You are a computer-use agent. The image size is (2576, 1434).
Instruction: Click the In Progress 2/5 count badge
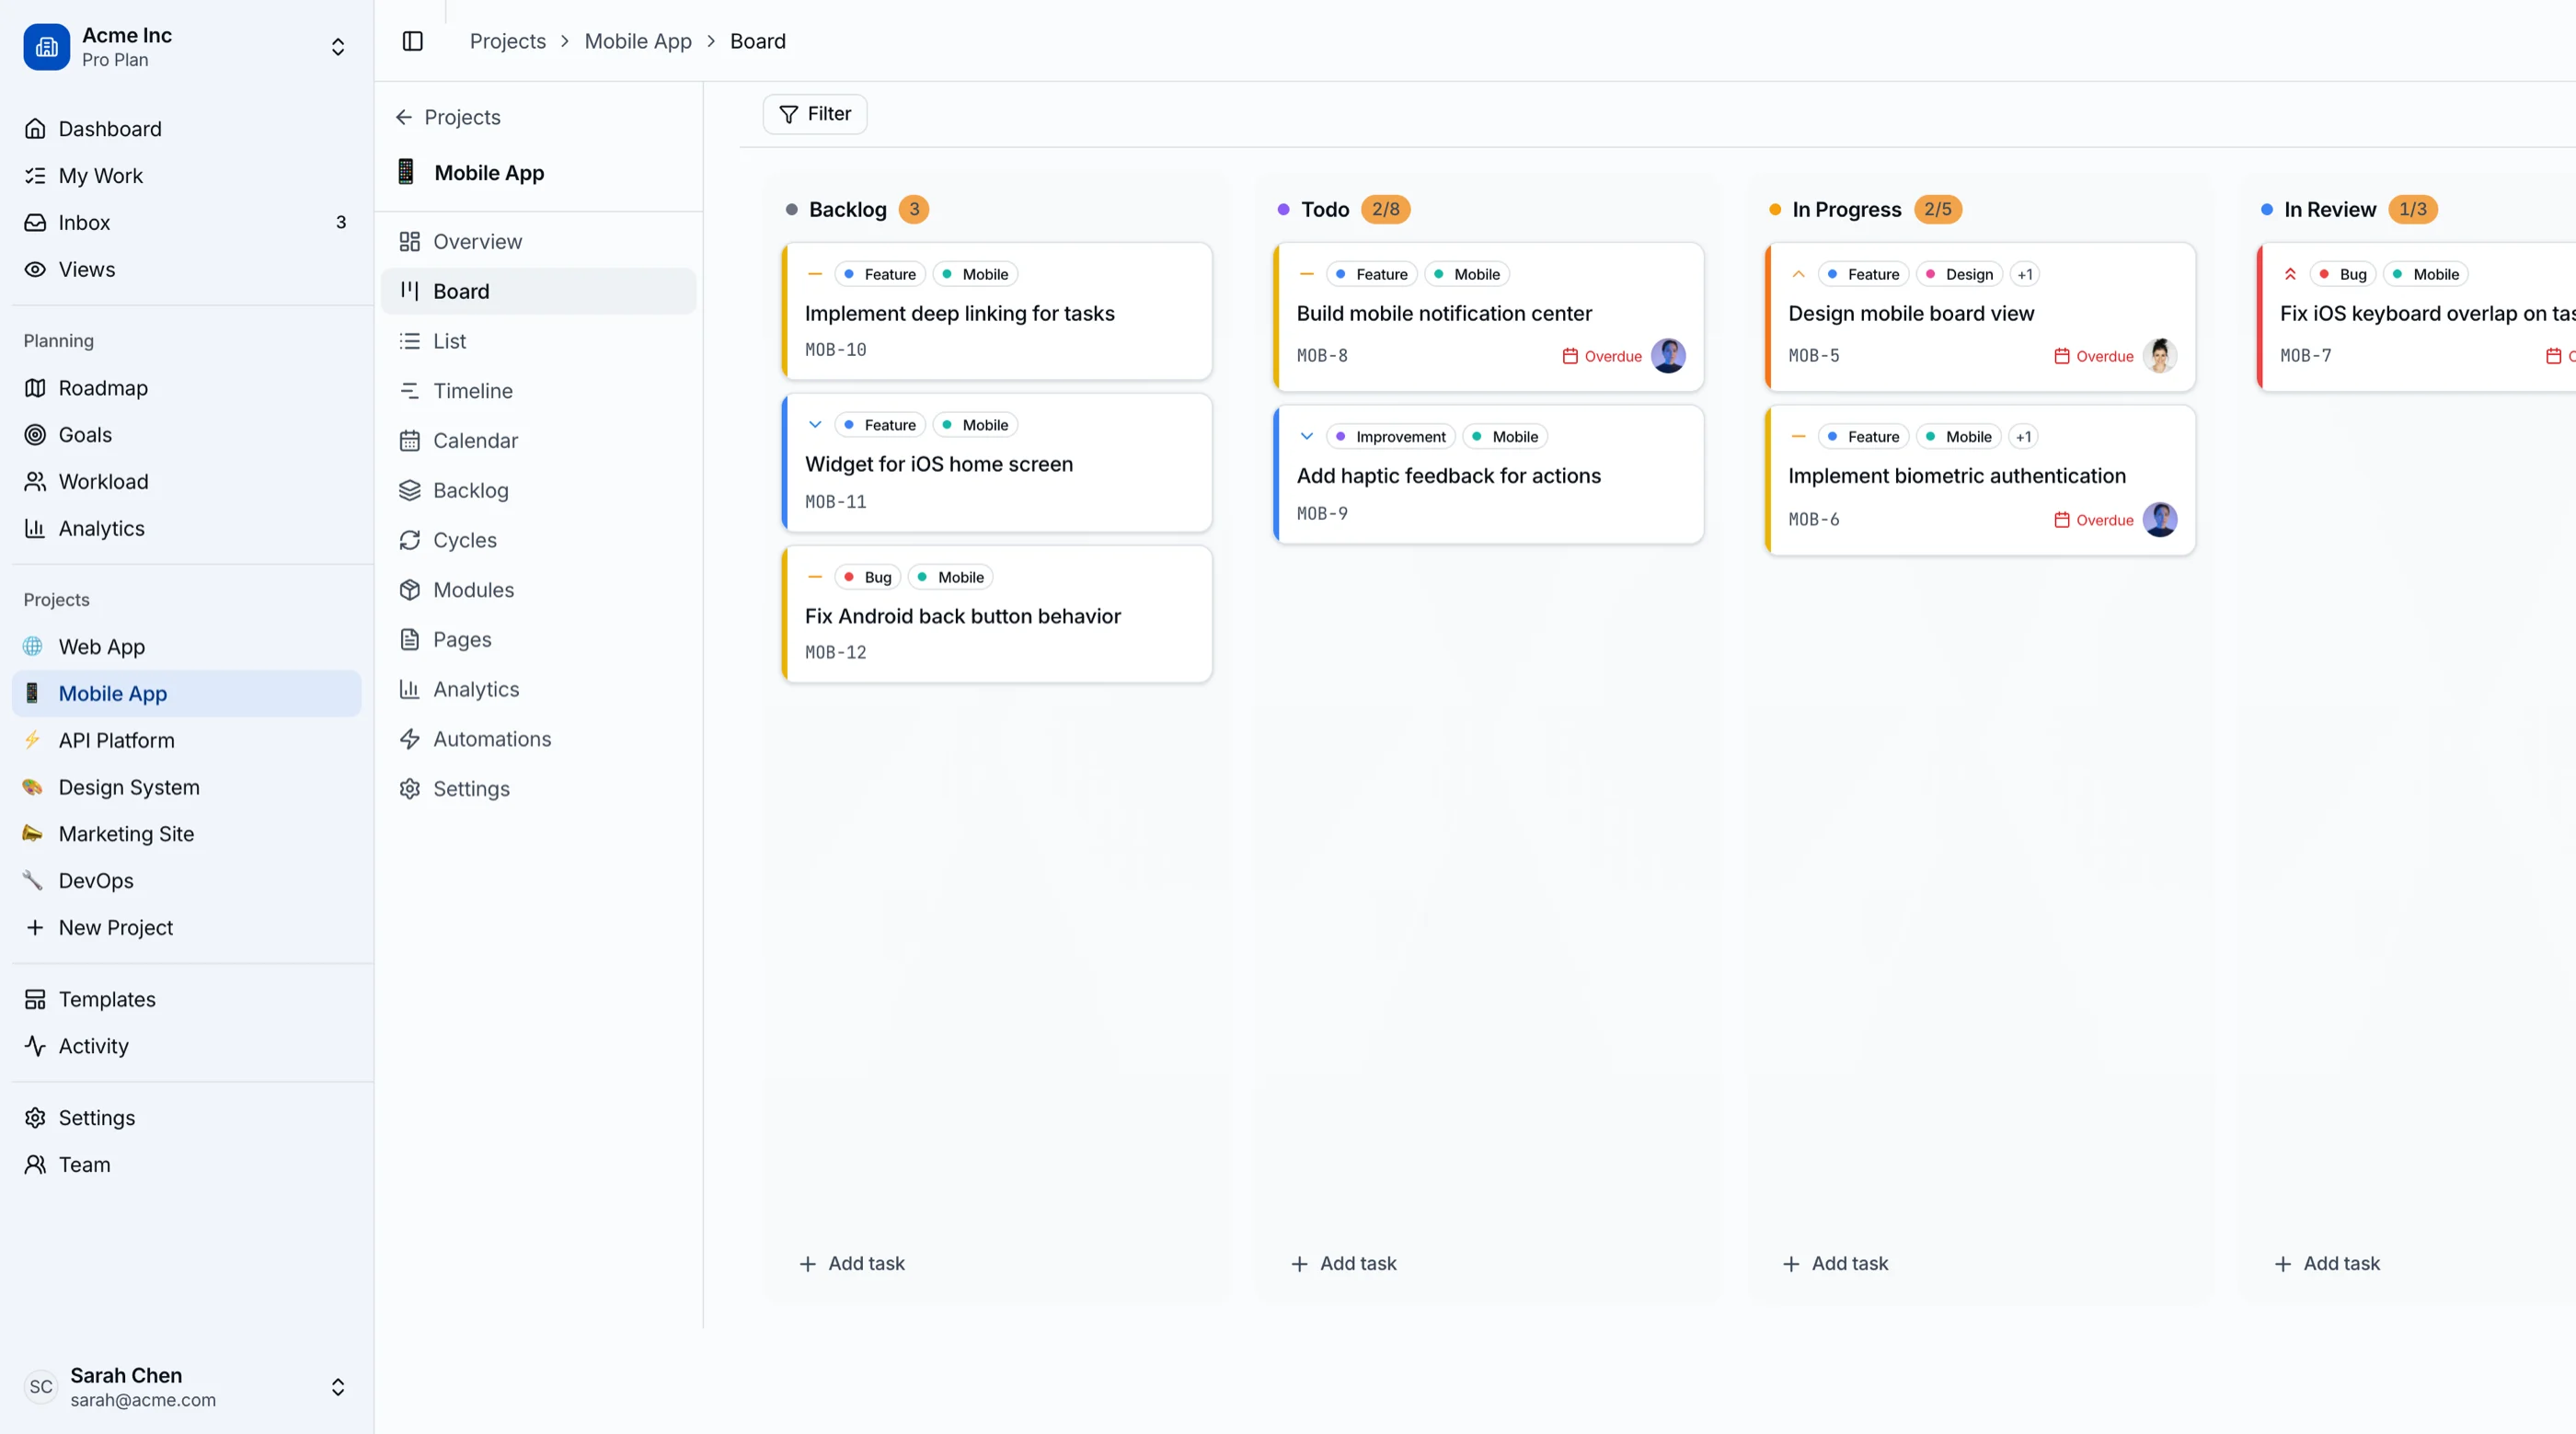point(1938,209)
